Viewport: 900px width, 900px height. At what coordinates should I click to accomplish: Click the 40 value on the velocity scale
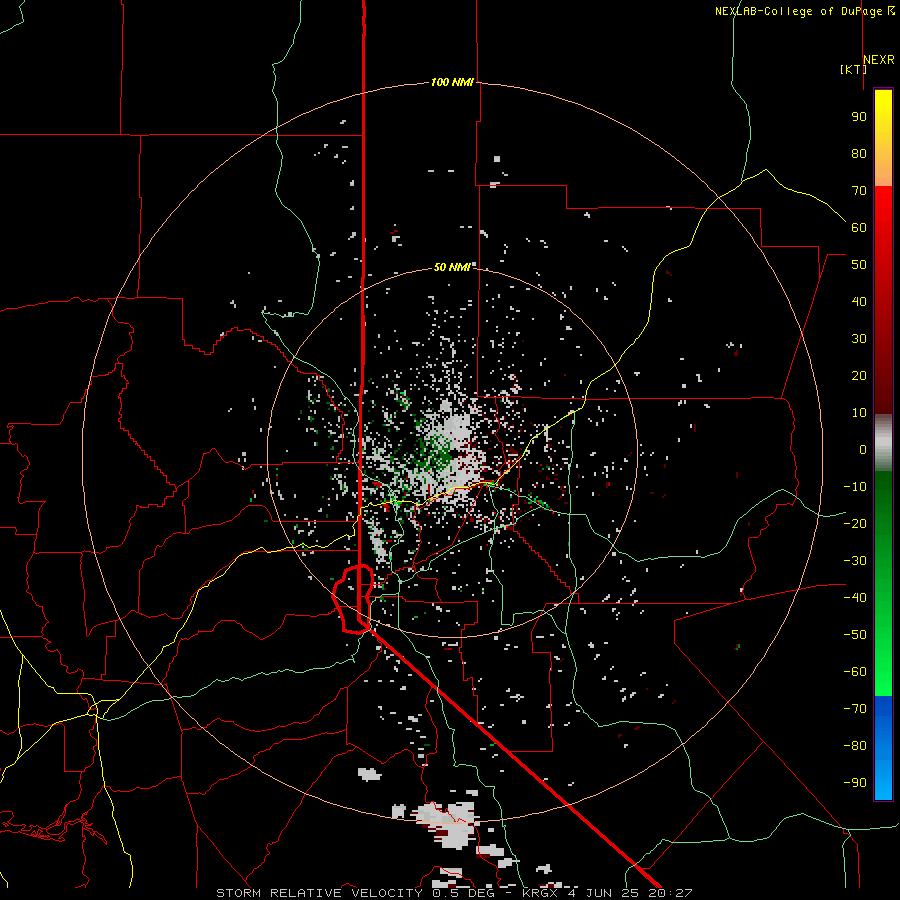click(x=859, y=302)
